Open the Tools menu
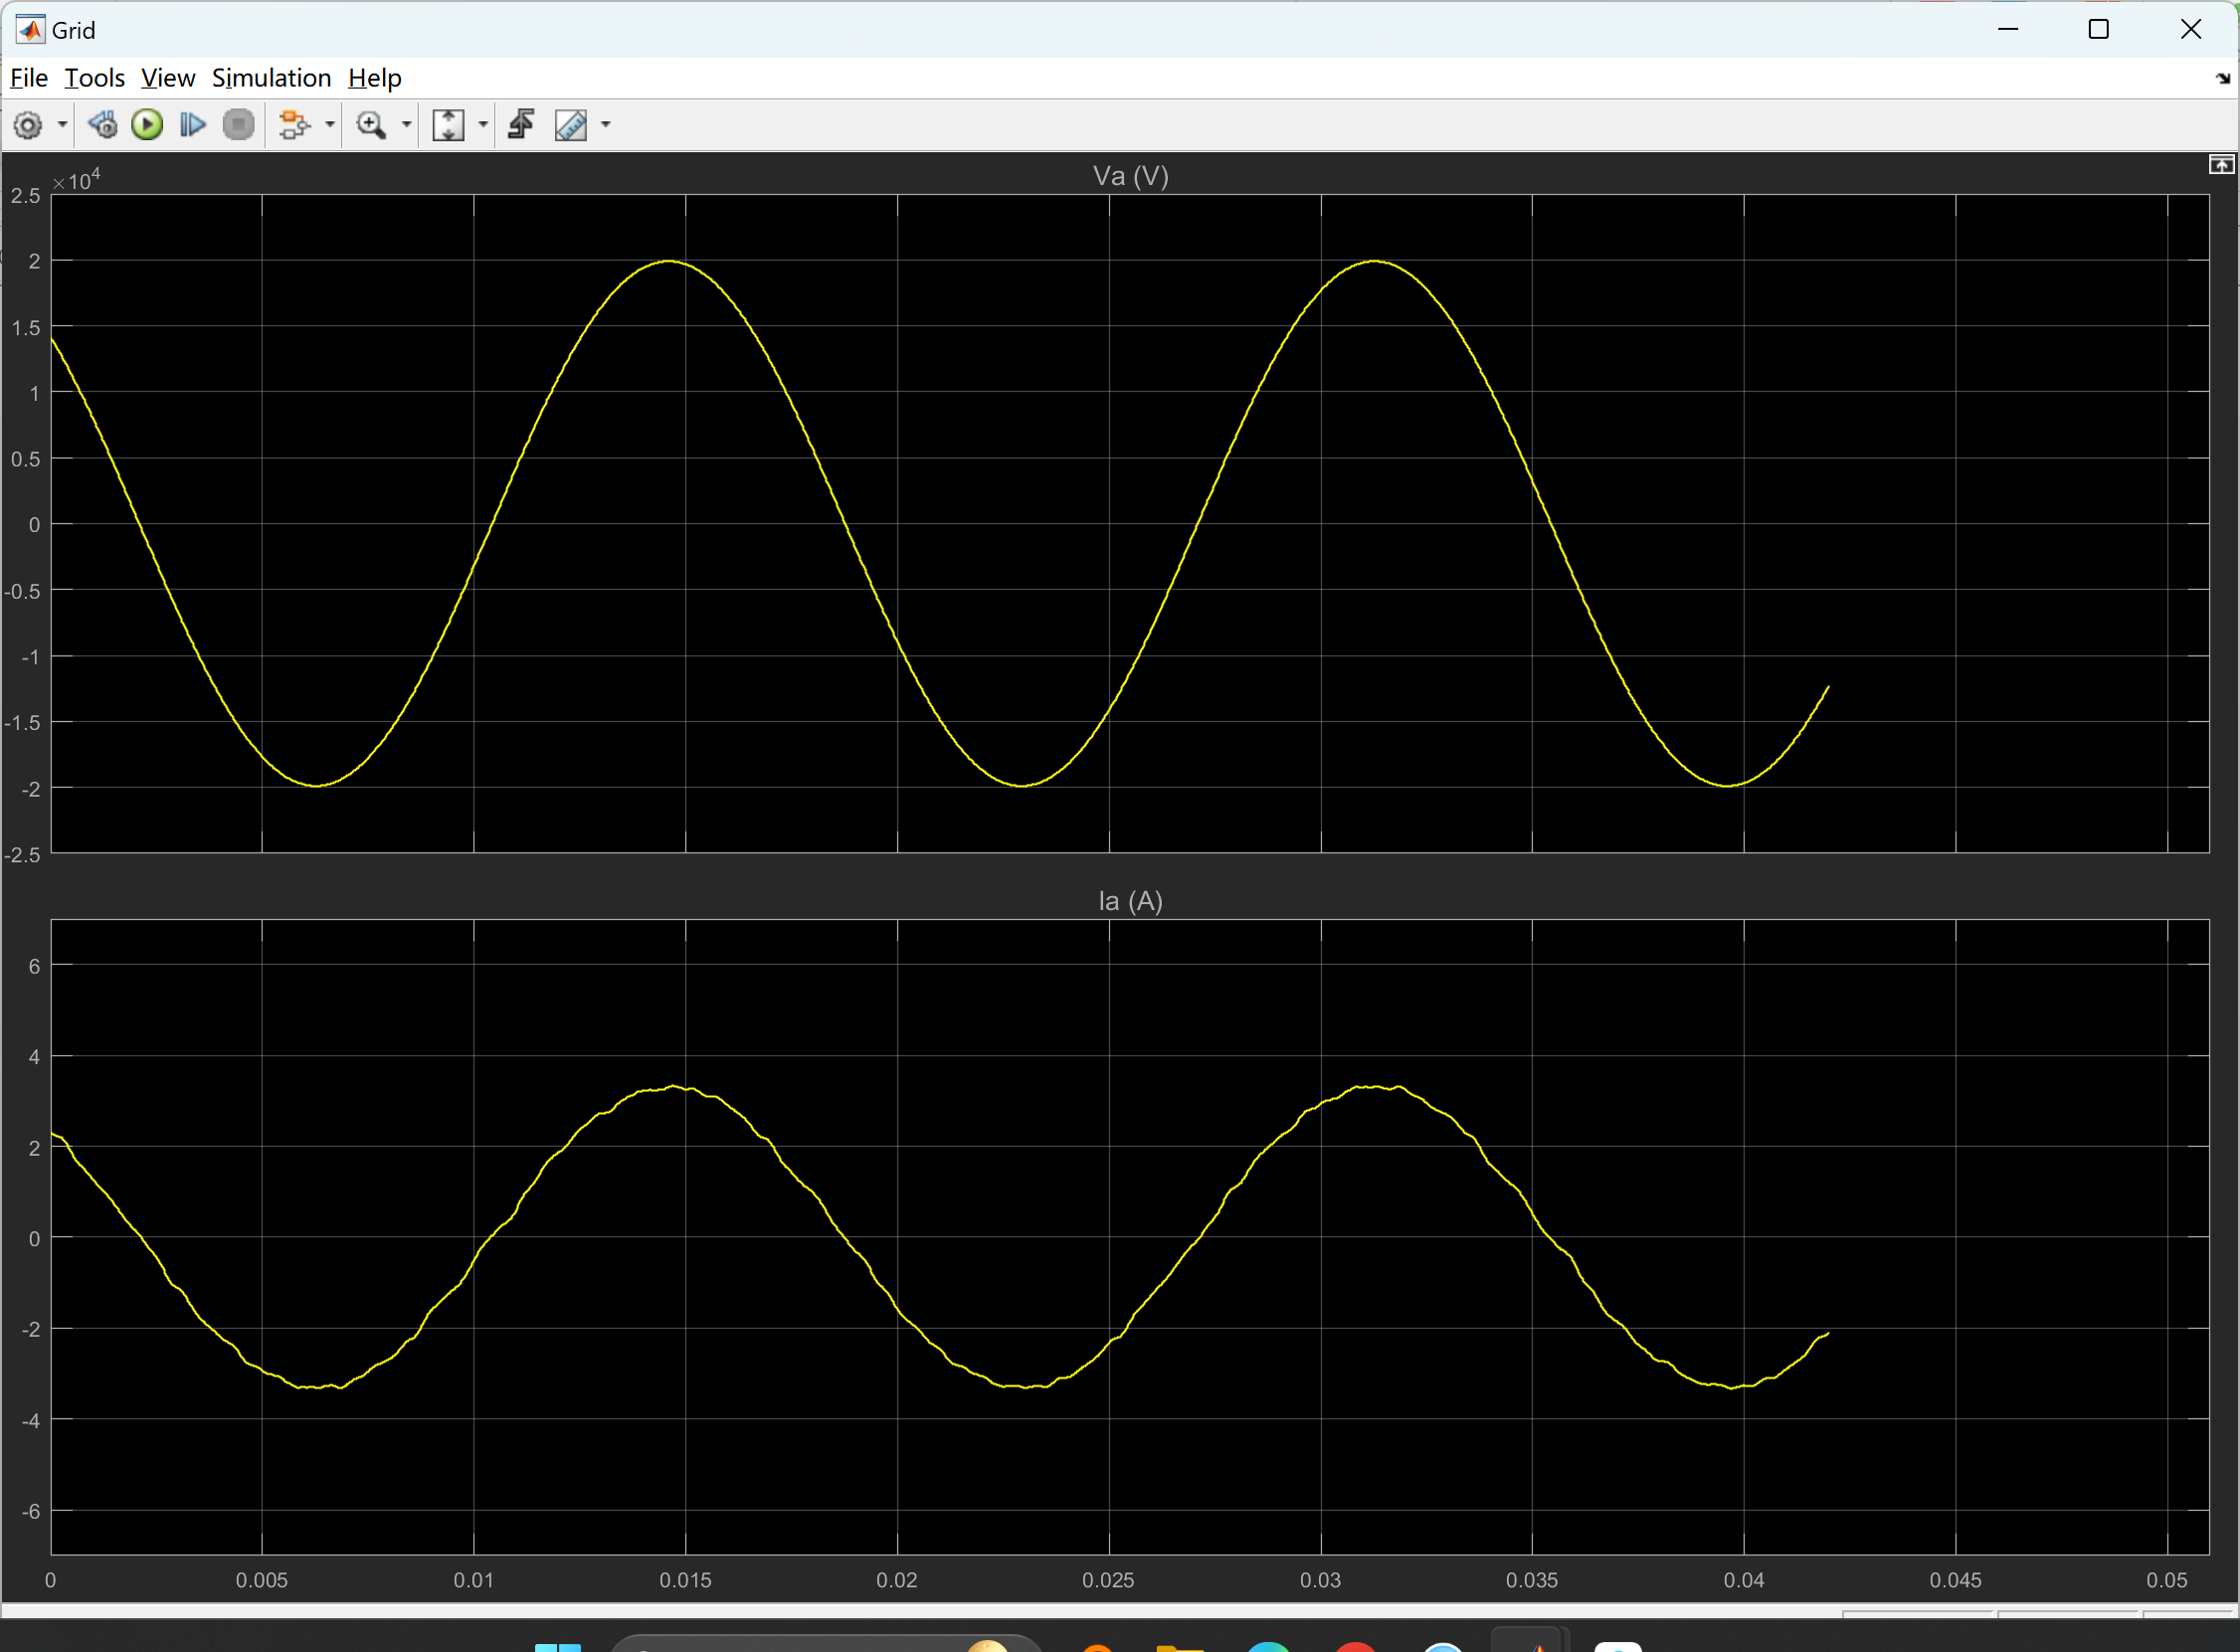 (94, 78)
